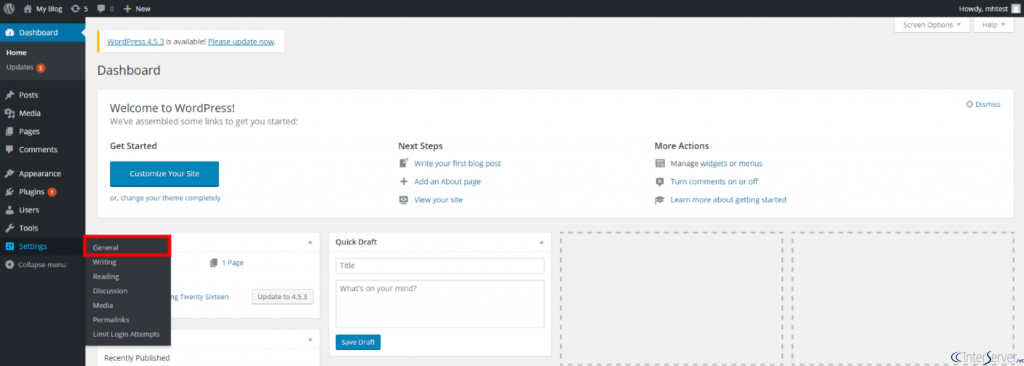Open the My Blog home icon
Viewport: 1024px width, 366px height.
point(27,8)
